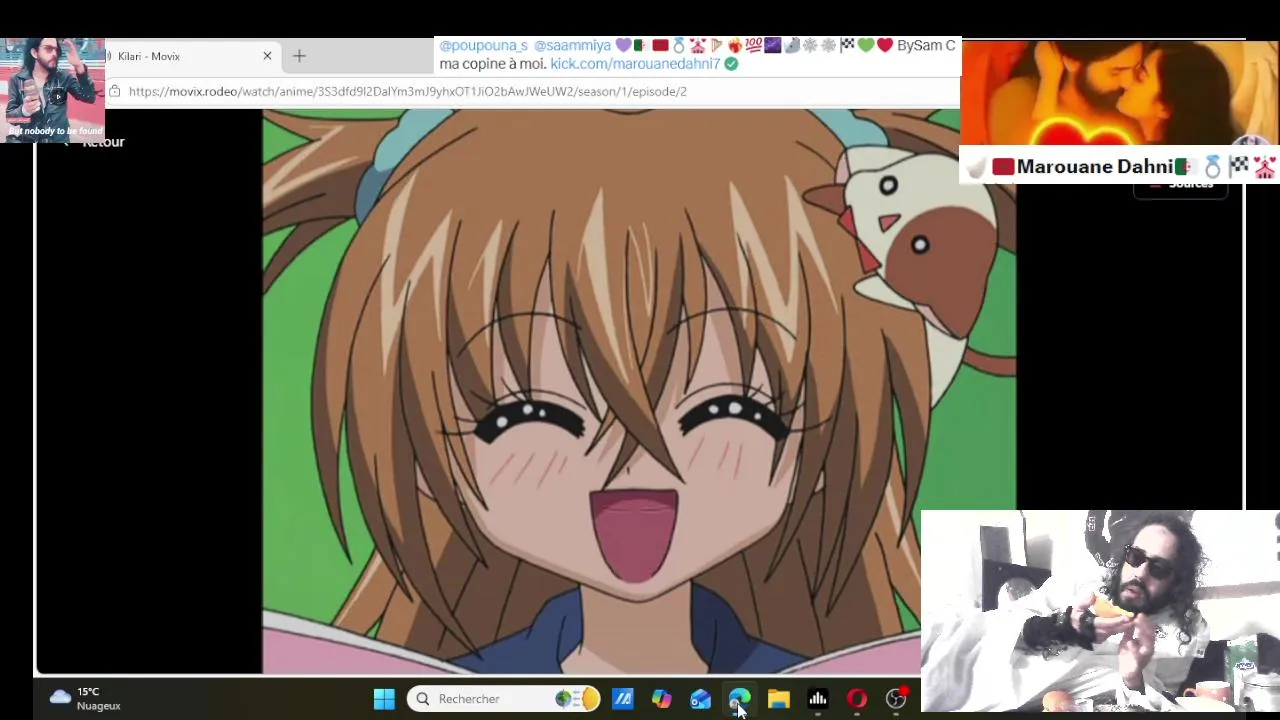Open a new browser tab
The width and height of the screenshot is (1280, 720).
tap(299, 56)
